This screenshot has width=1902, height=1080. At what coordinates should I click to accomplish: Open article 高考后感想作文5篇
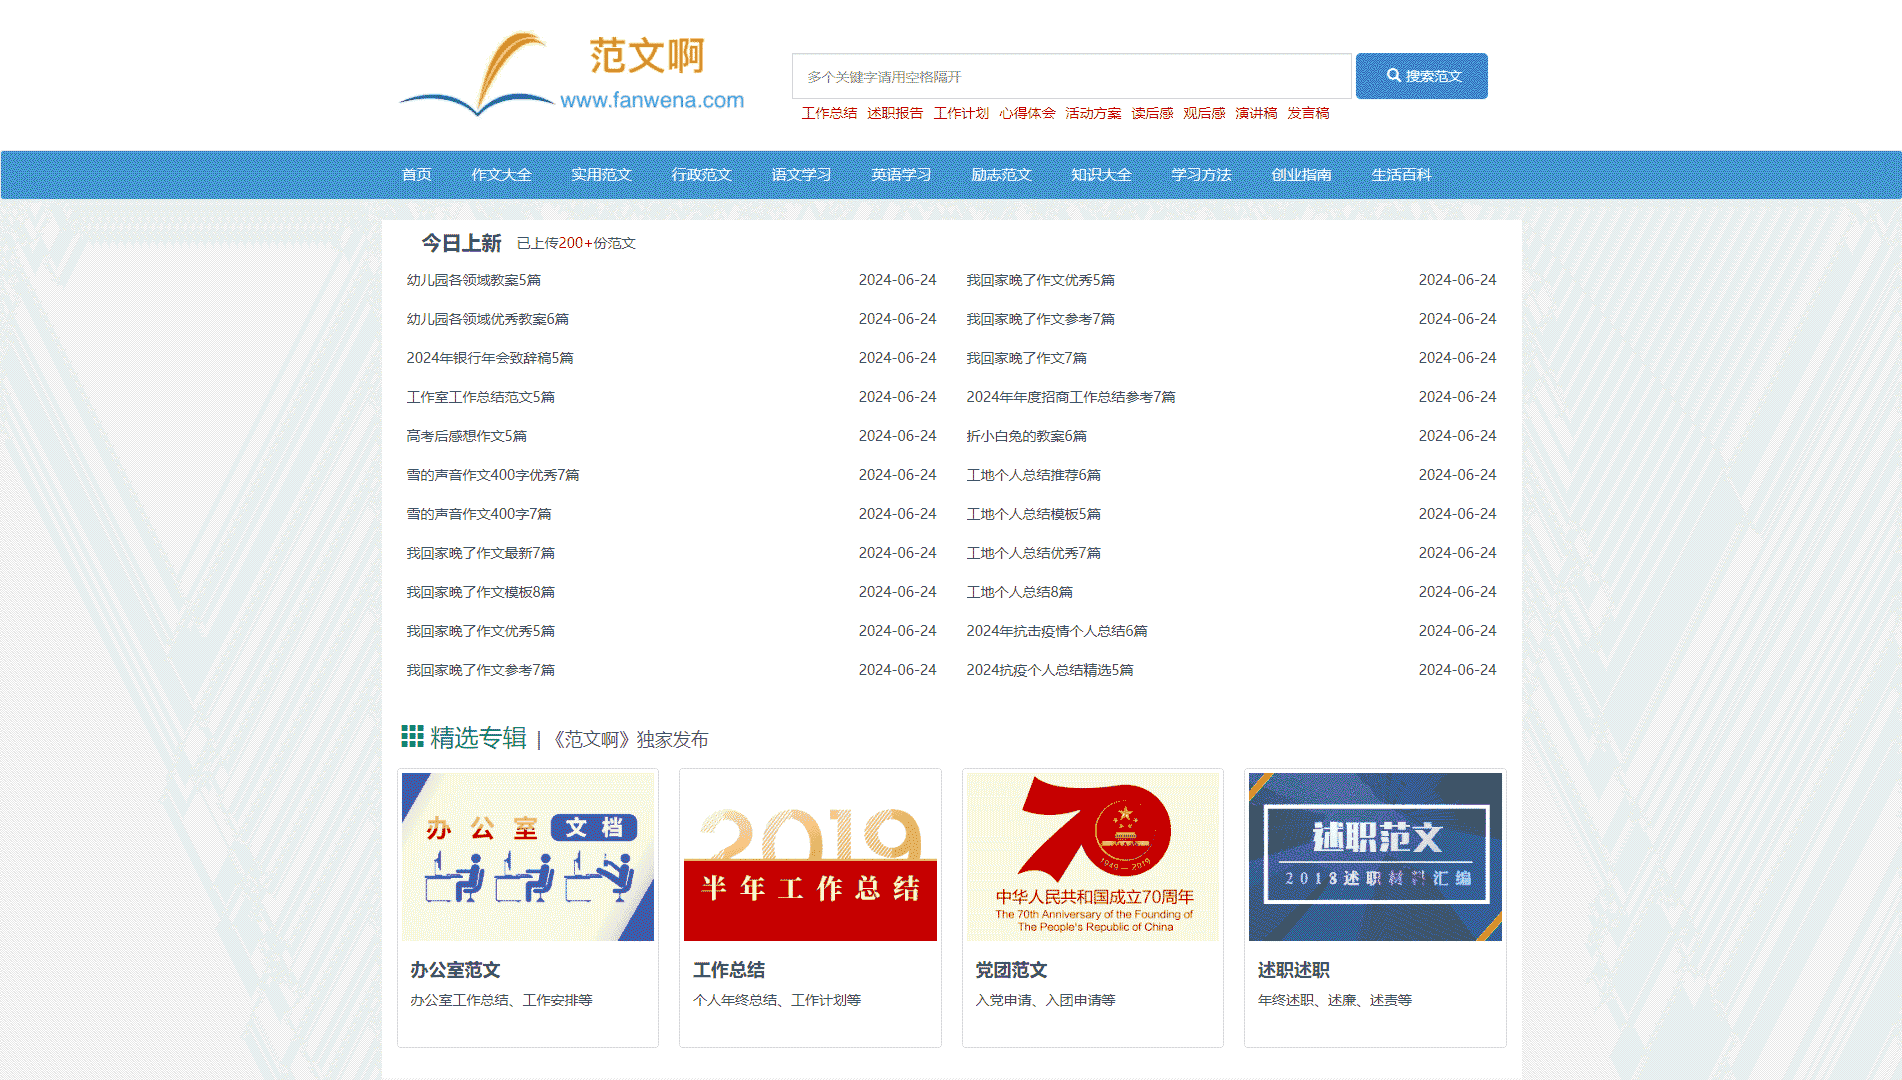[466, 436]
